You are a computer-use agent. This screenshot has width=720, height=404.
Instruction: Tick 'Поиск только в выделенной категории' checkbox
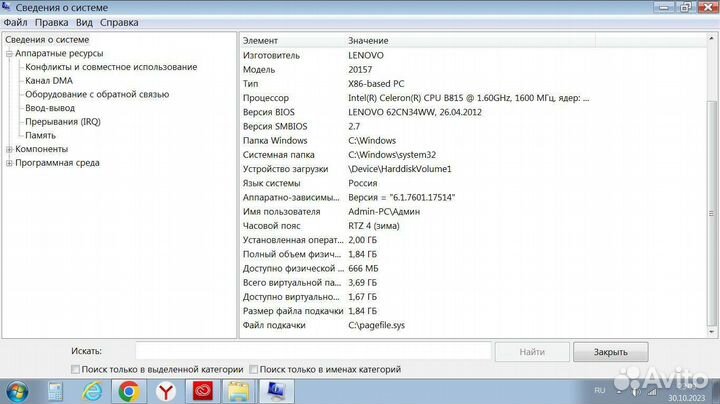tap(75, 369)
